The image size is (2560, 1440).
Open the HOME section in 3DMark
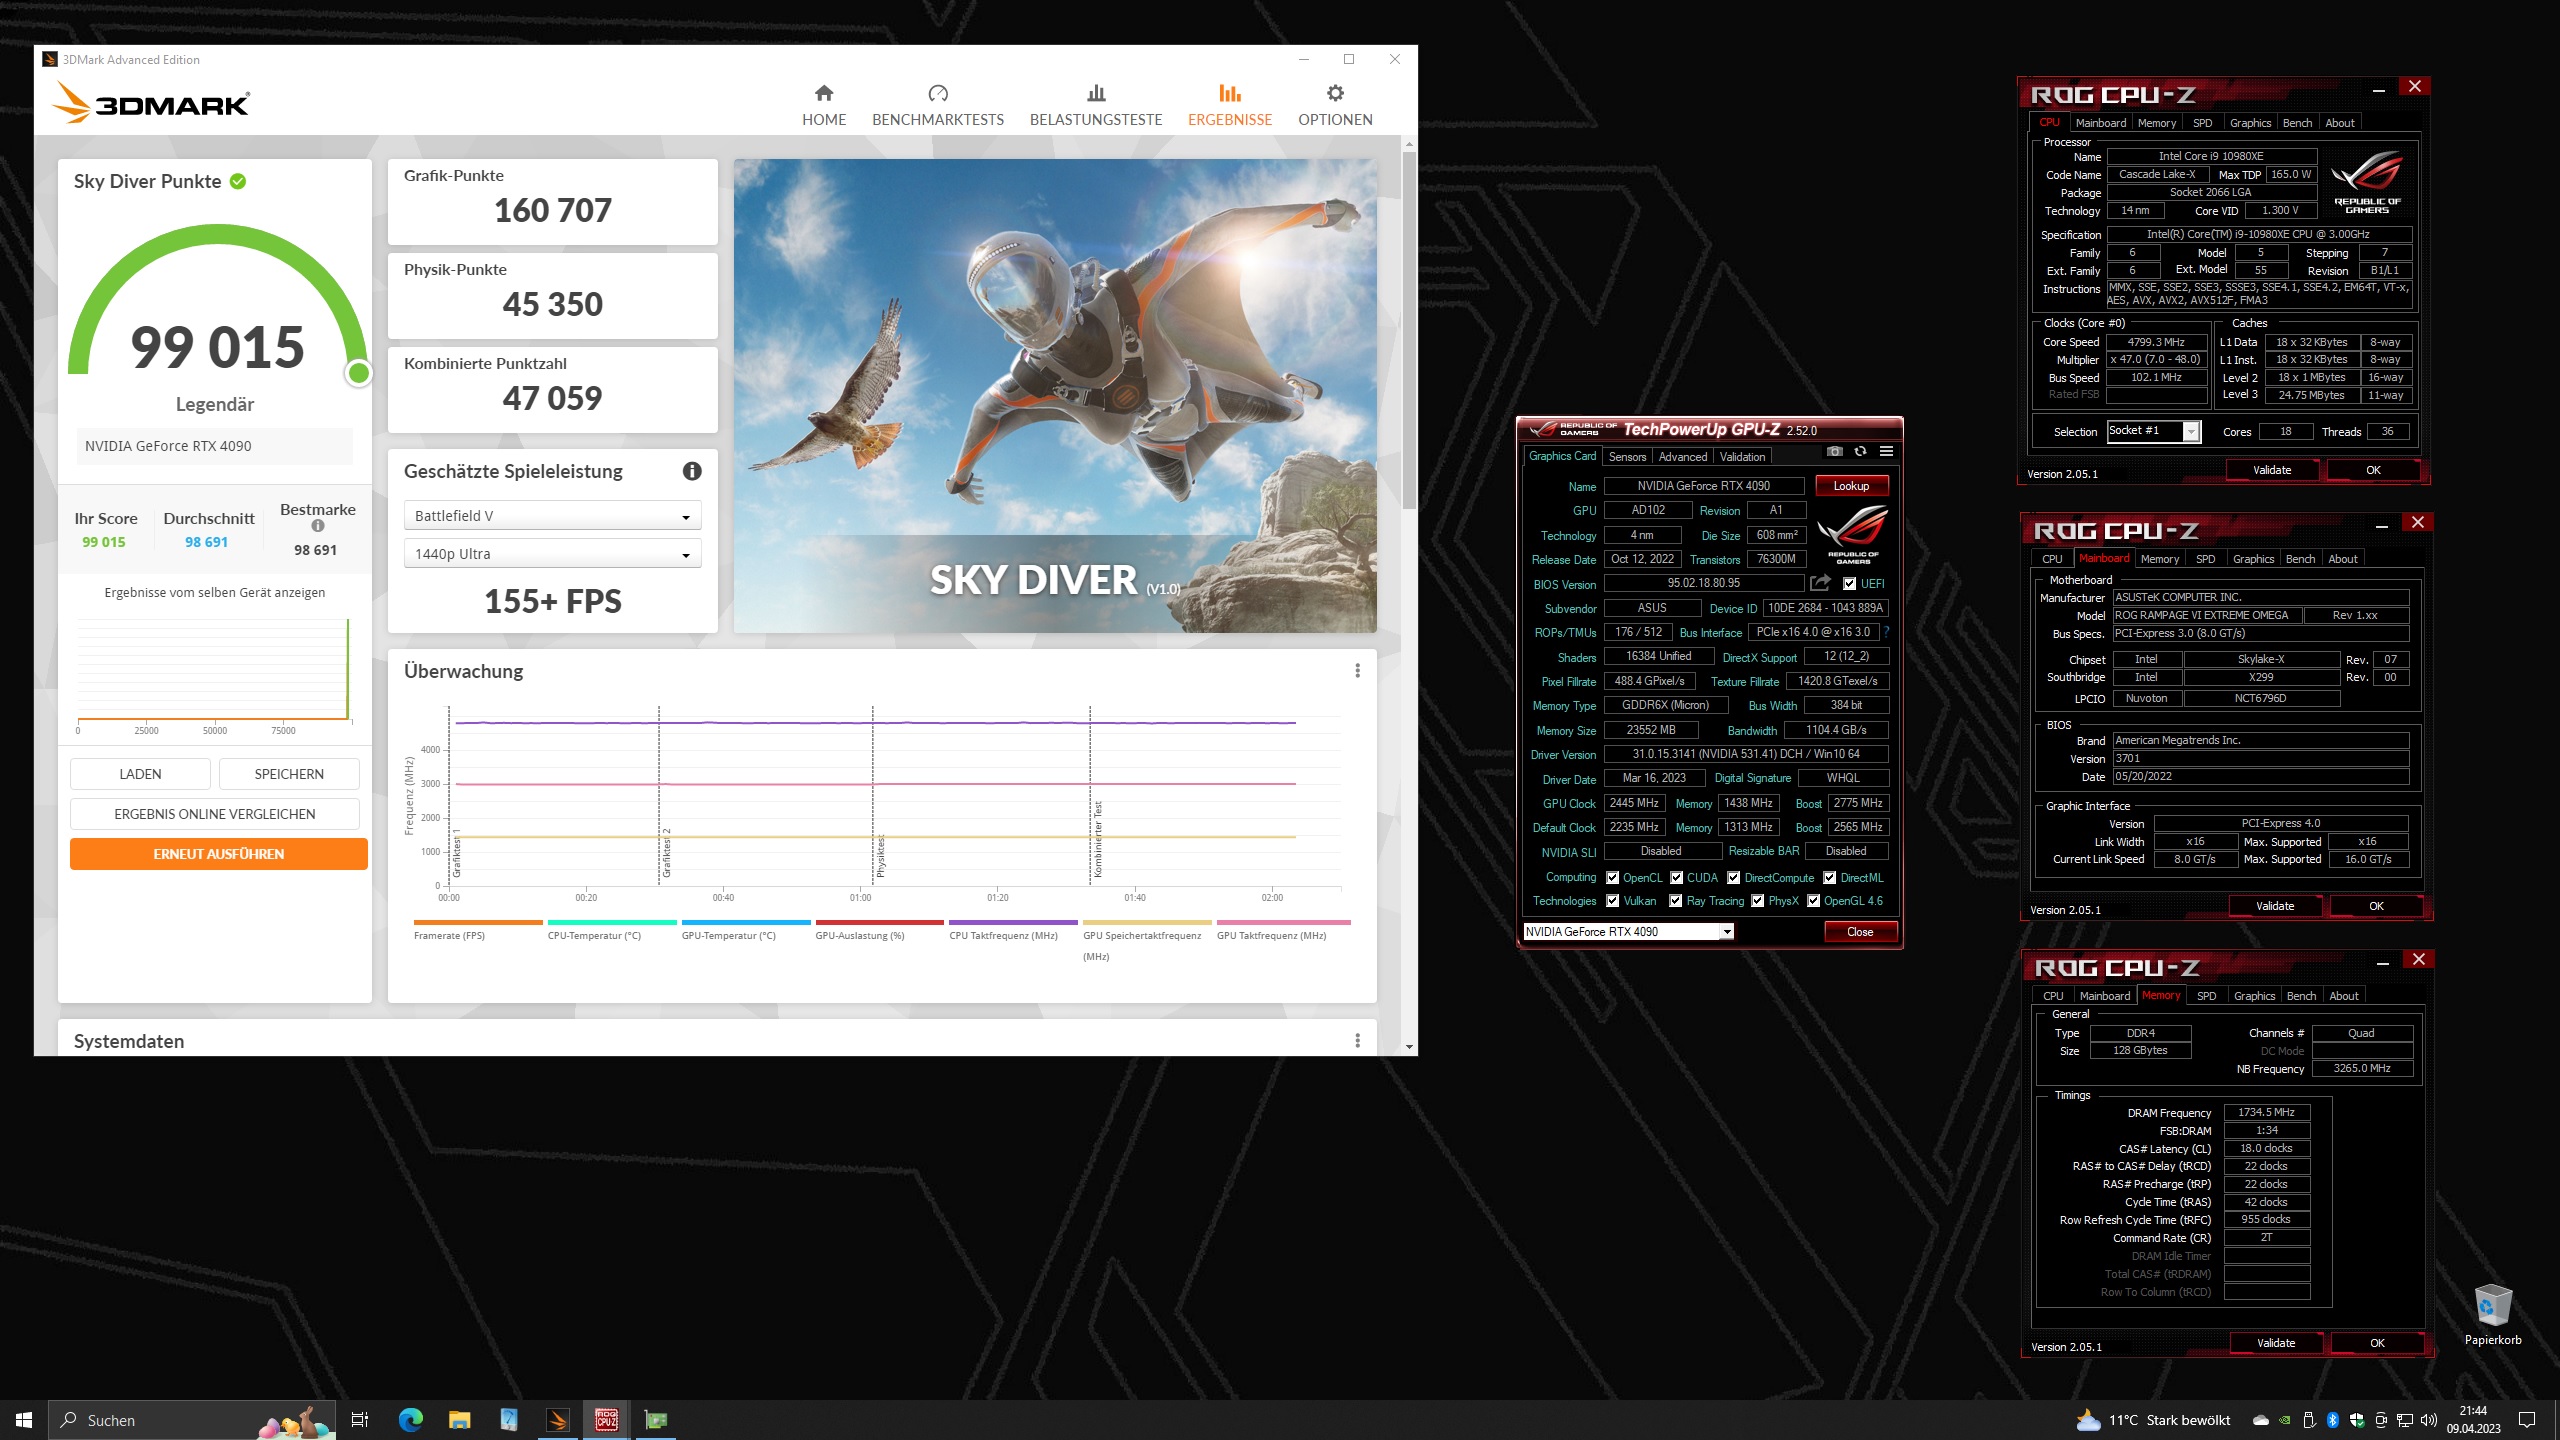[x=823, y=106]
